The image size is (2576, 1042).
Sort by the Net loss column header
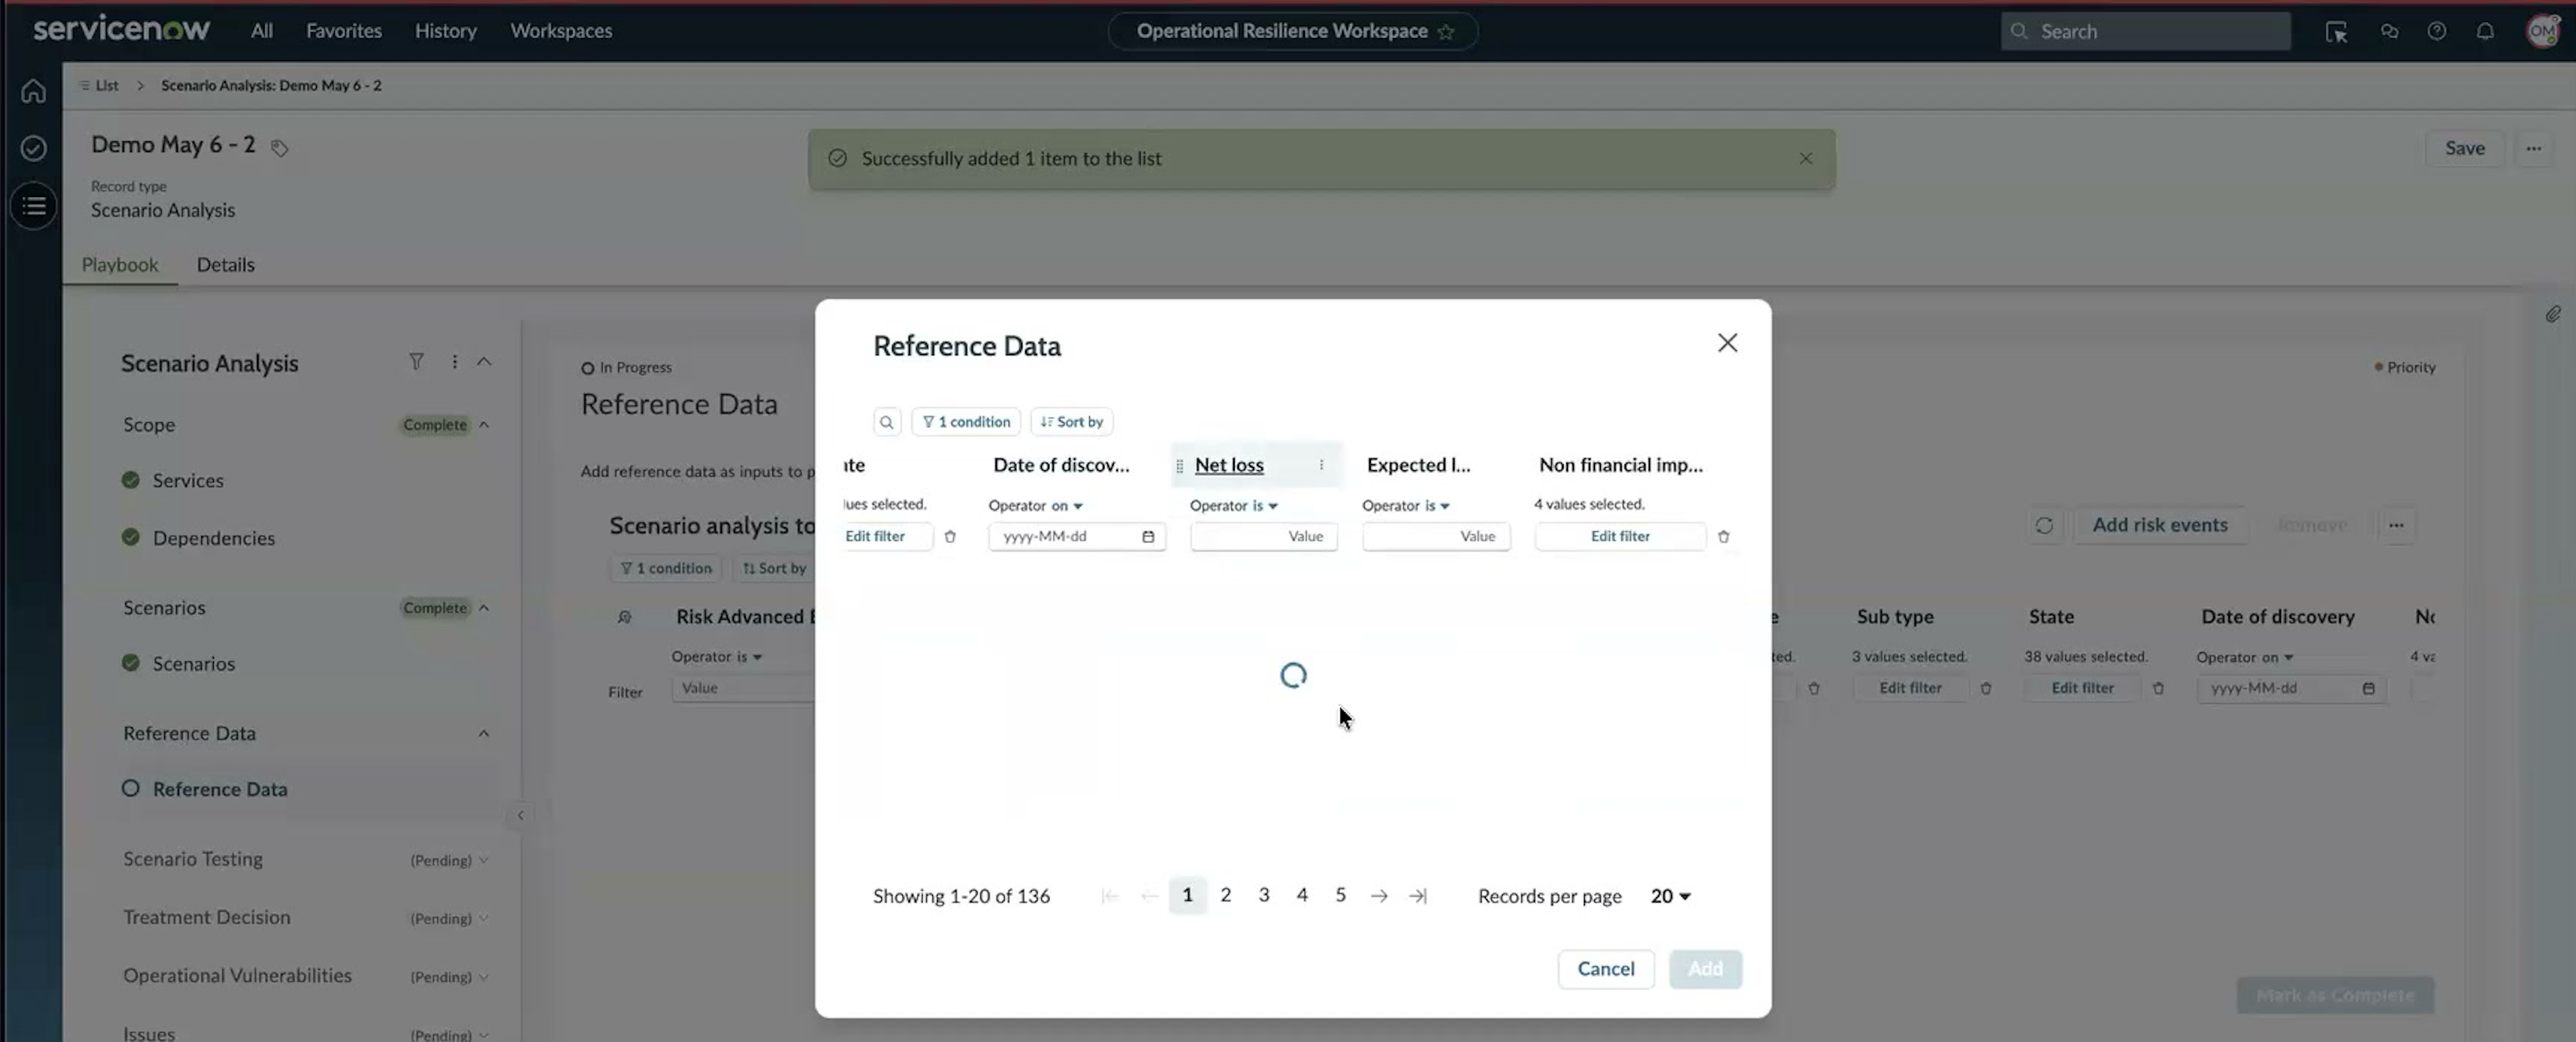coord(1229,465)
